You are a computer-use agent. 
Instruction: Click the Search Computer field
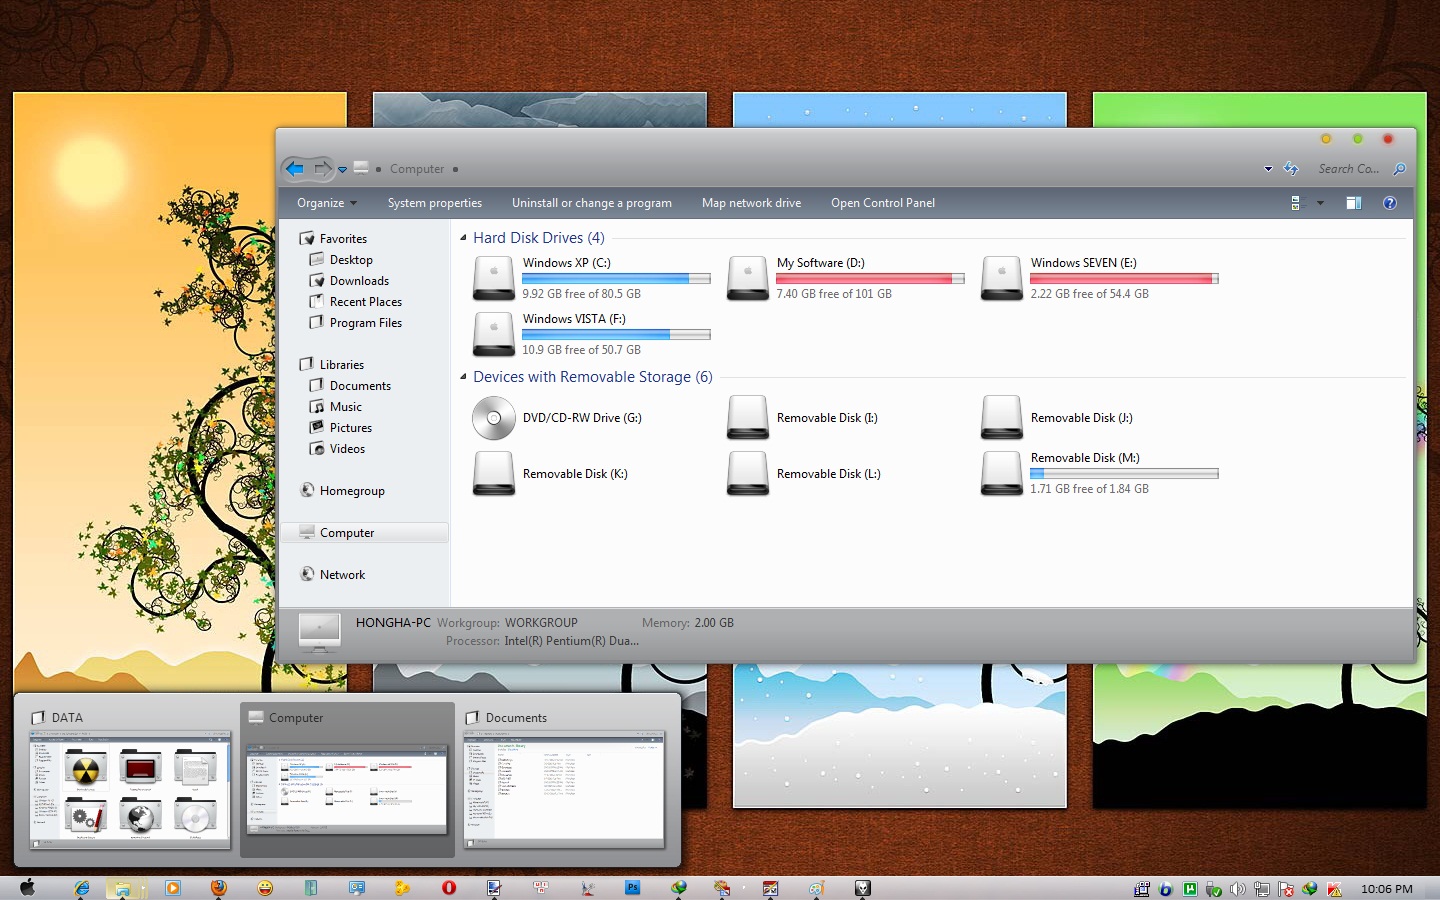pos(1350,169)
